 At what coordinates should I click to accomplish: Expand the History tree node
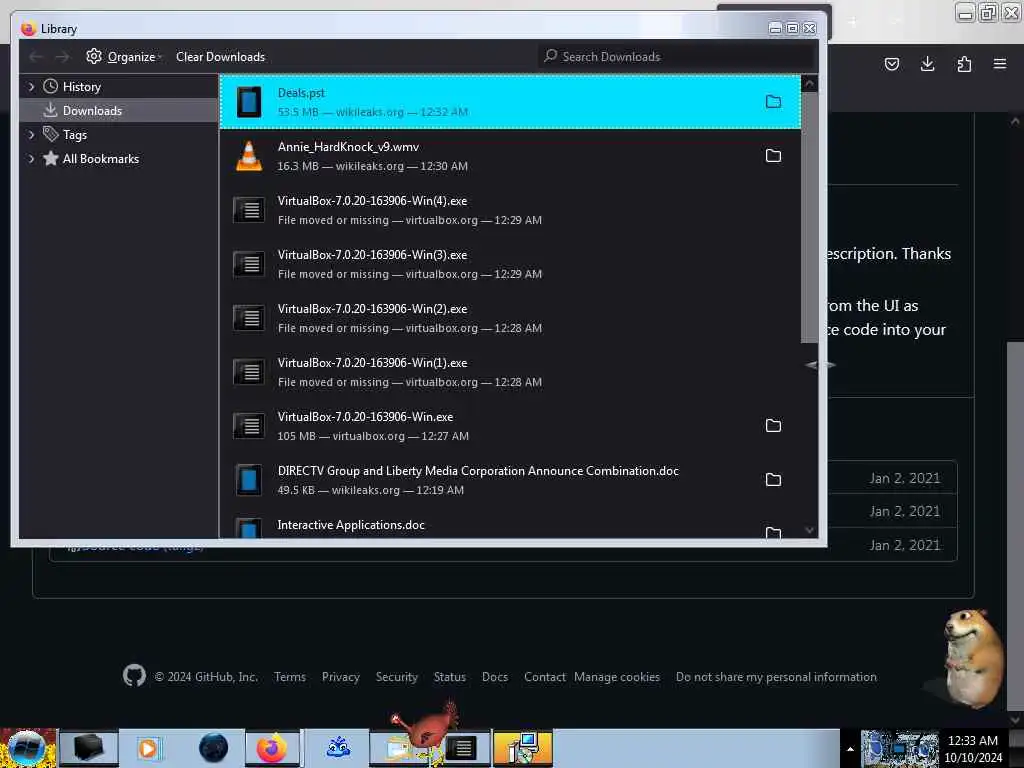click(31, 86)
